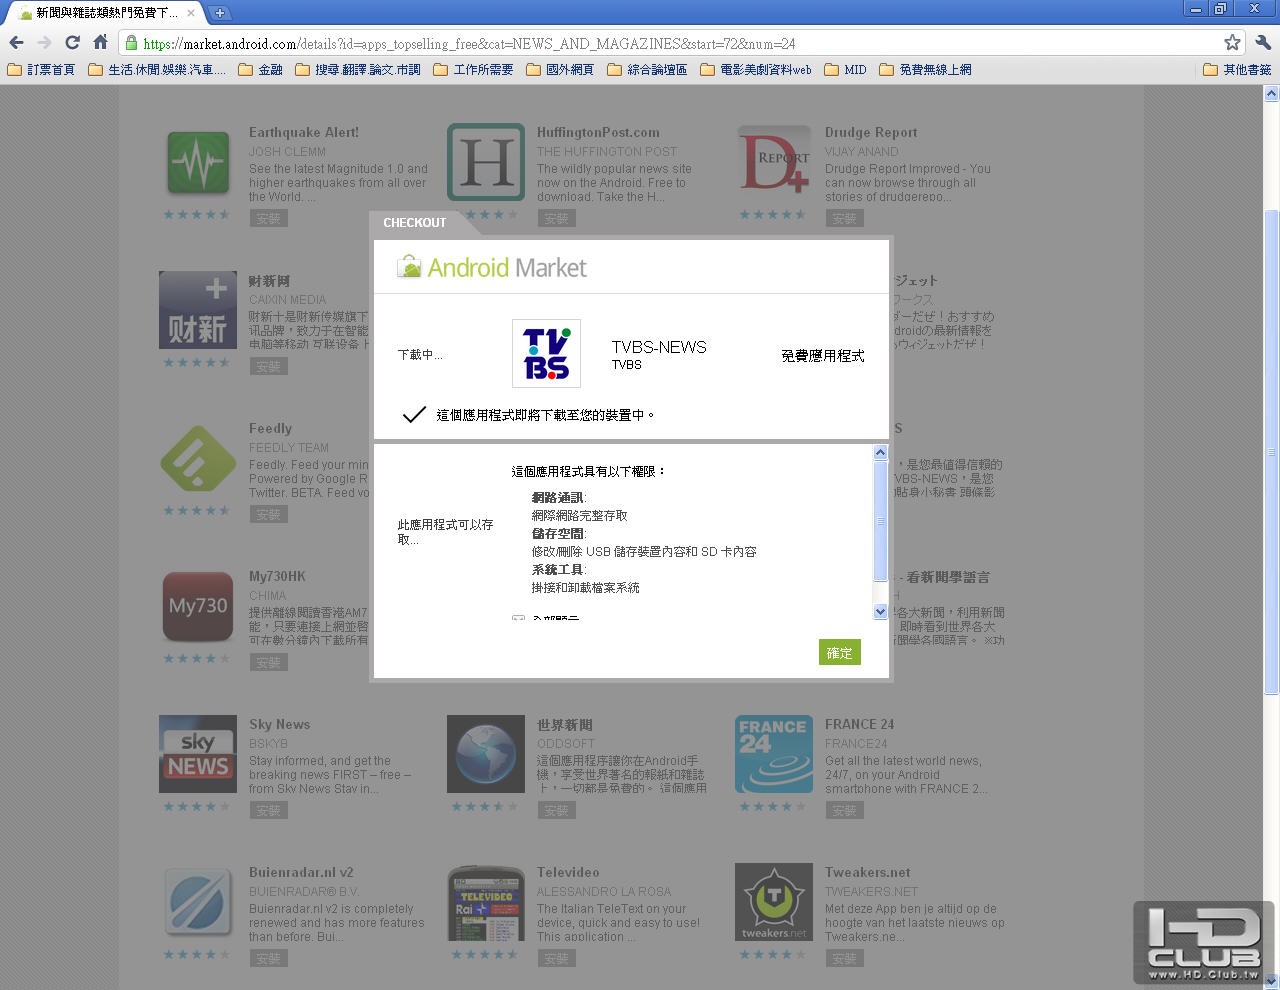Click the FRANCE 24 app icon
The image size is (1280, 990).
click(x=774, y=755)
